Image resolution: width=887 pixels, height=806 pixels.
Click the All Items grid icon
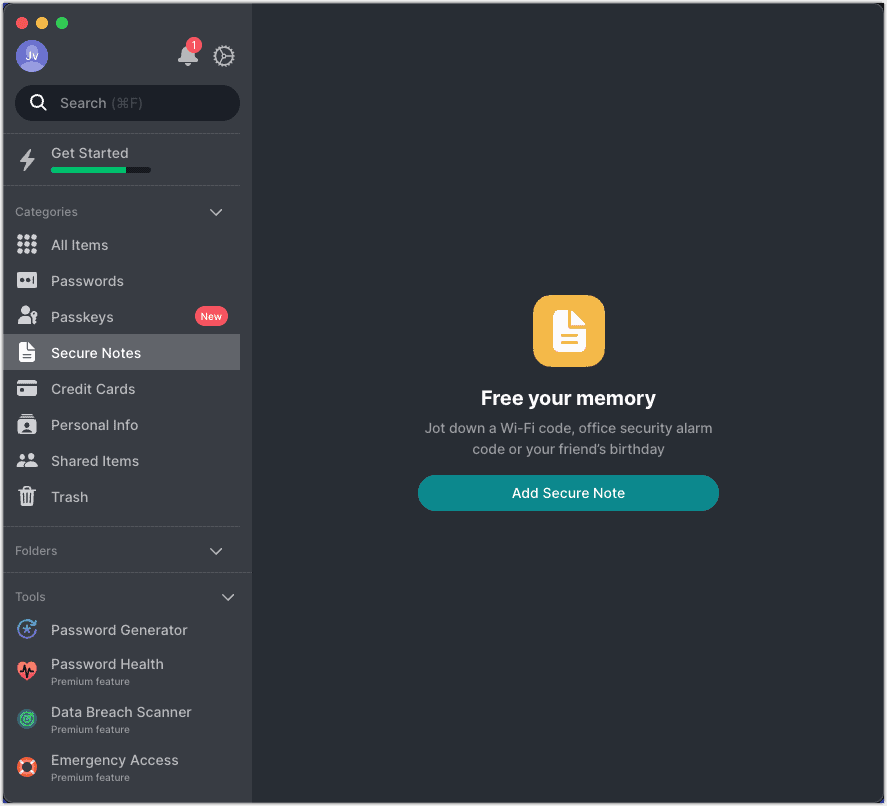tap(27, 244)
